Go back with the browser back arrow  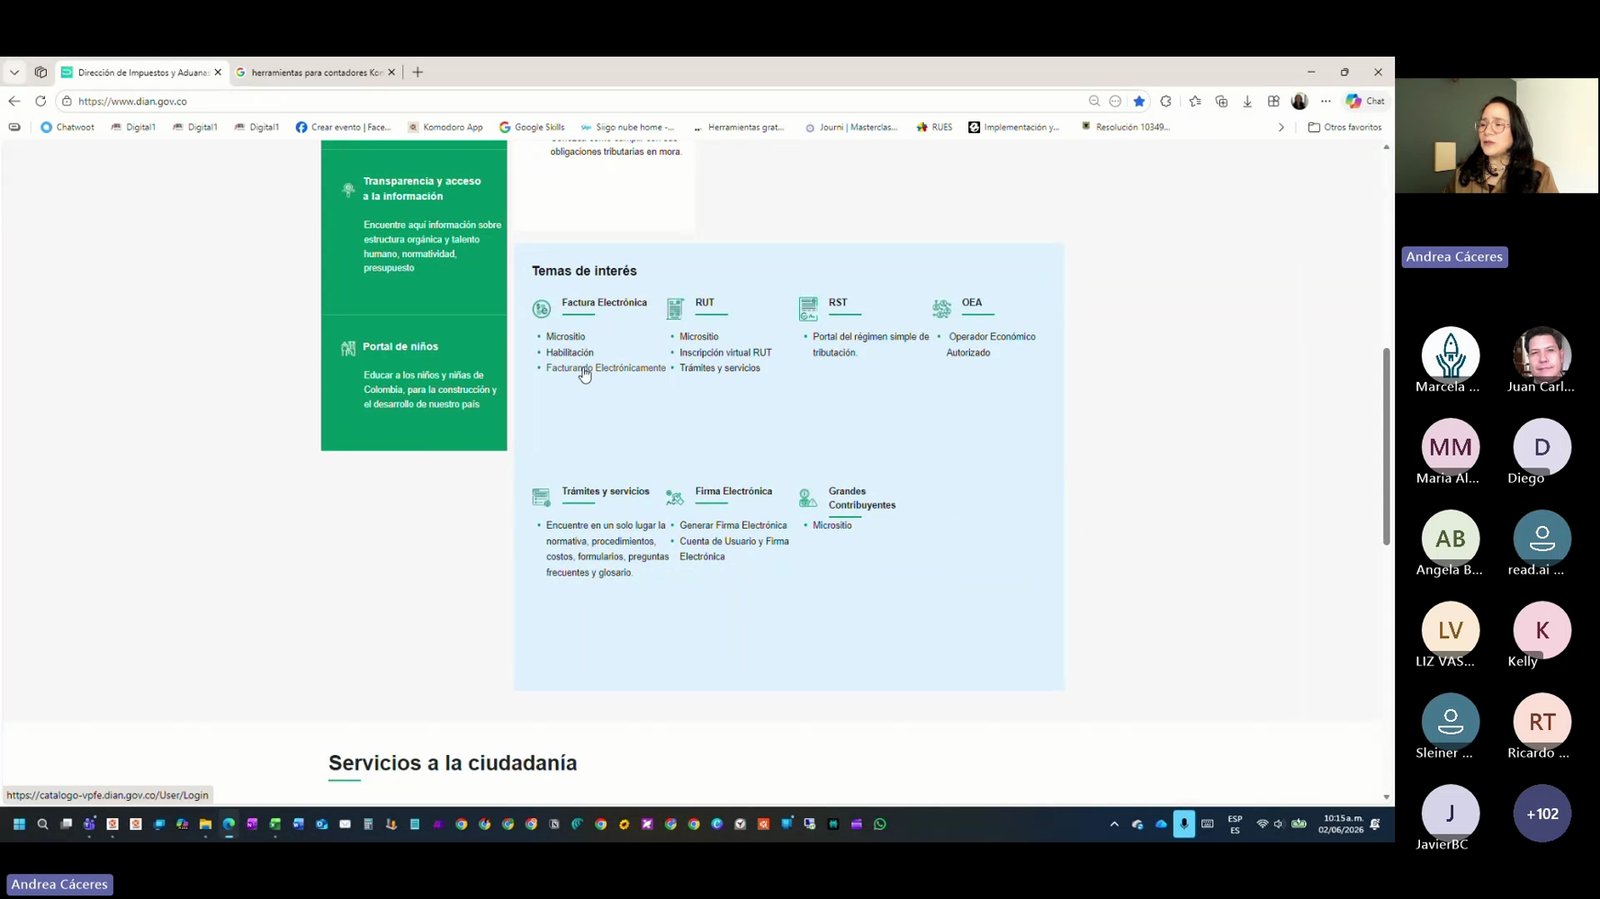14,101
